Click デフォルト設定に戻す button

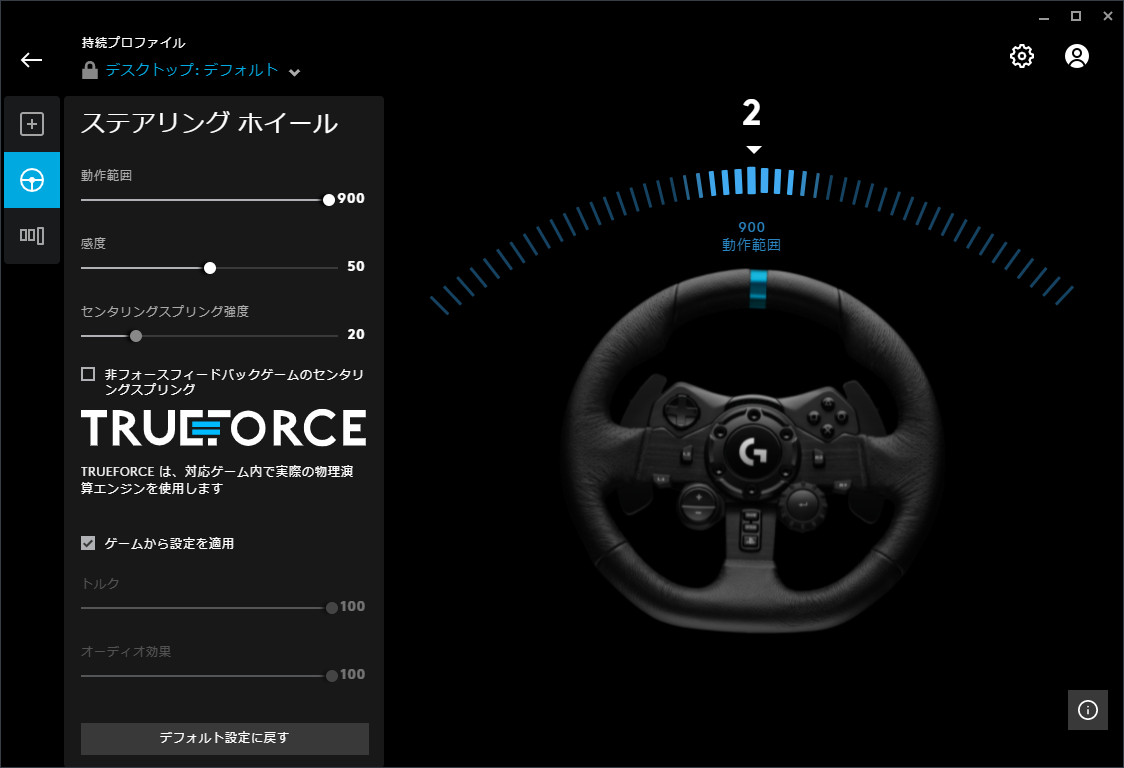pyautogui.click(x=225, y=738)
